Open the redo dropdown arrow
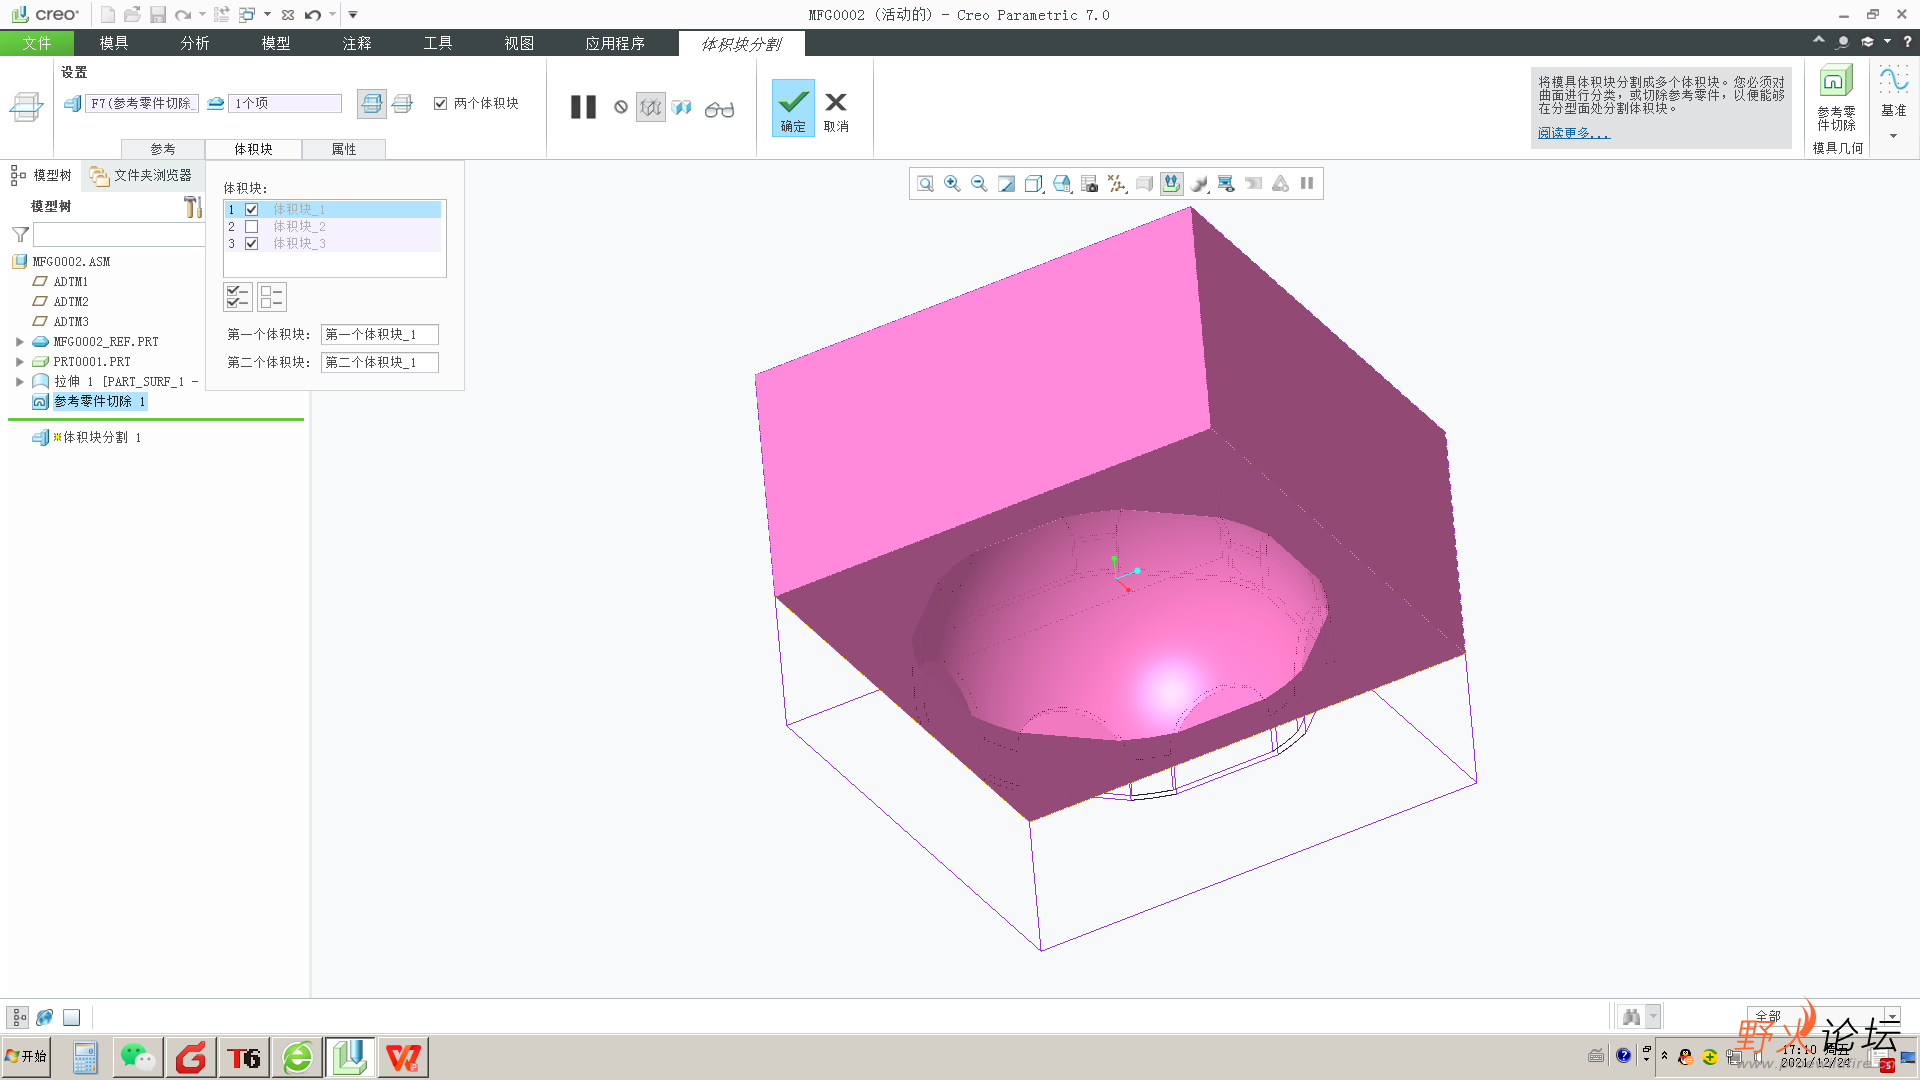 point(202,15)
